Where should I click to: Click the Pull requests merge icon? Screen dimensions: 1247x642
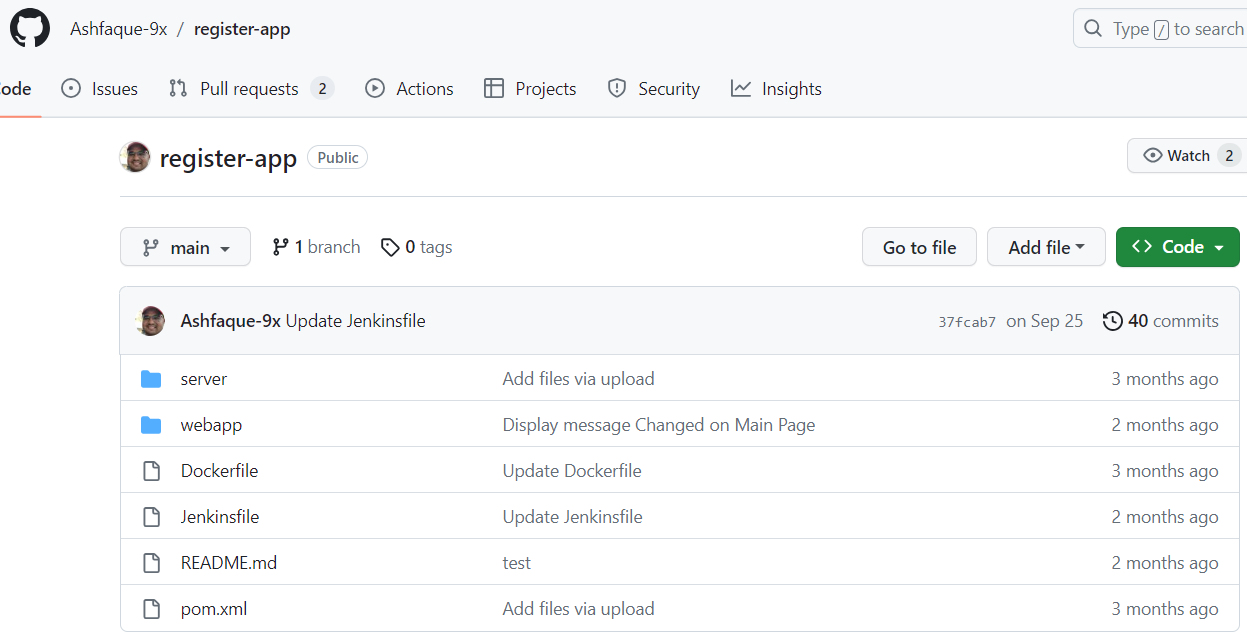click(x=178, y=88)
